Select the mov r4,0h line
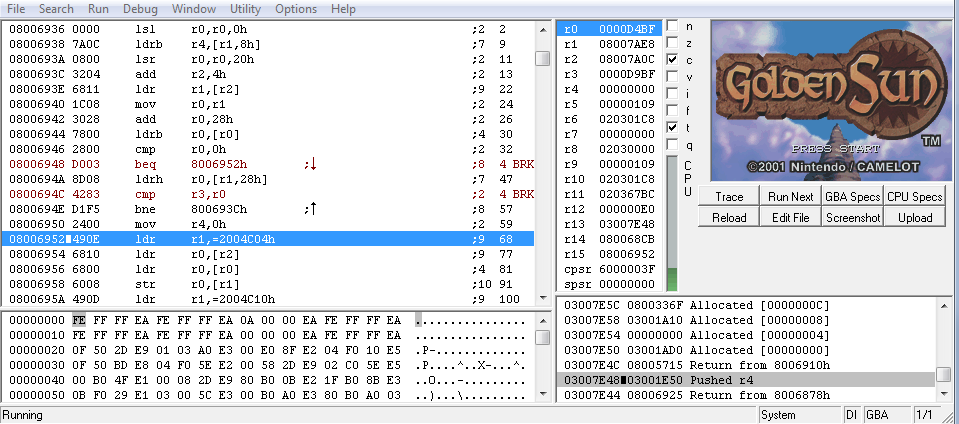The image size is (959, 424). click(268, 224)
